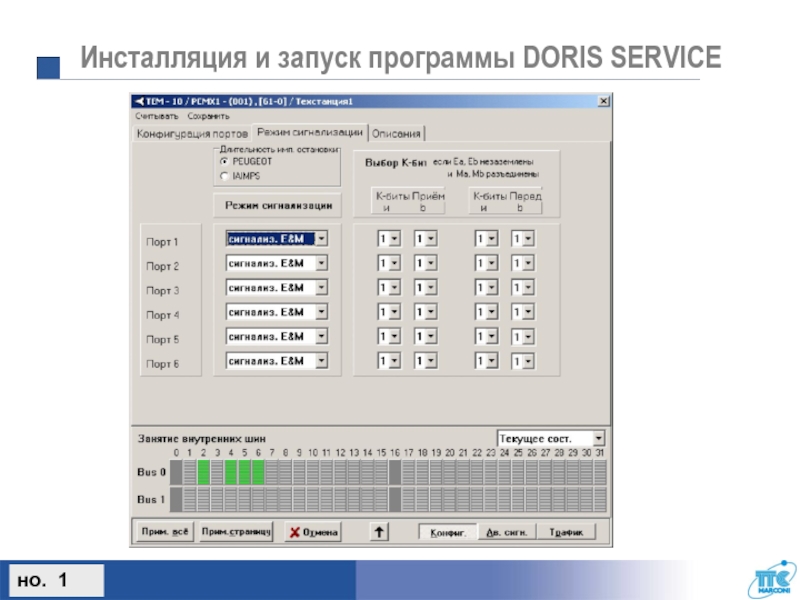
Task: Select the IA/MPS radio button
Action: [224, 176]
